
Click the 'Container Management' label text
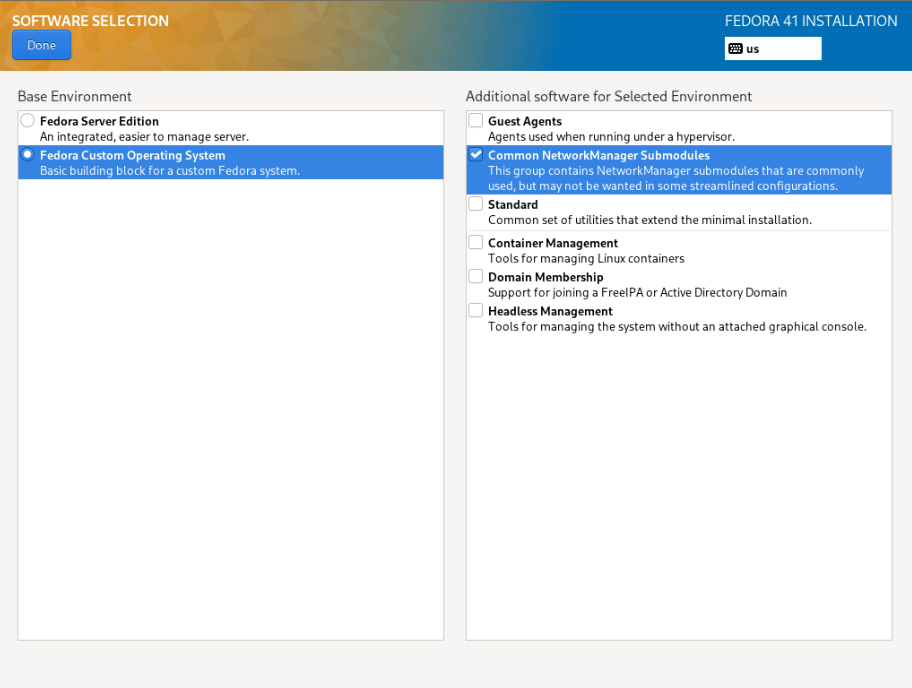tap(553, 243)
